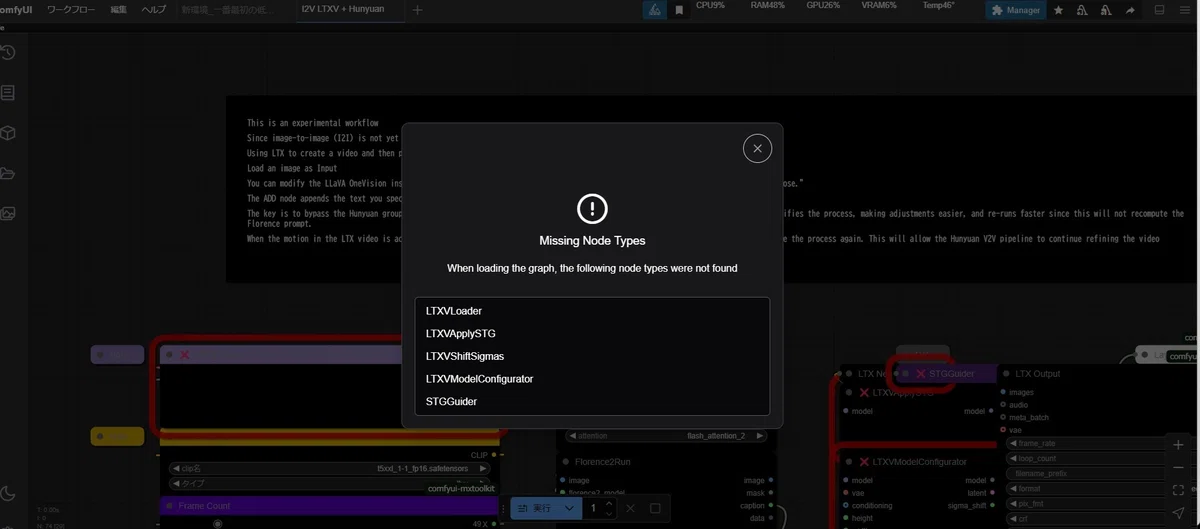Change the attention flash_attention_2 selector

point(668,436)
